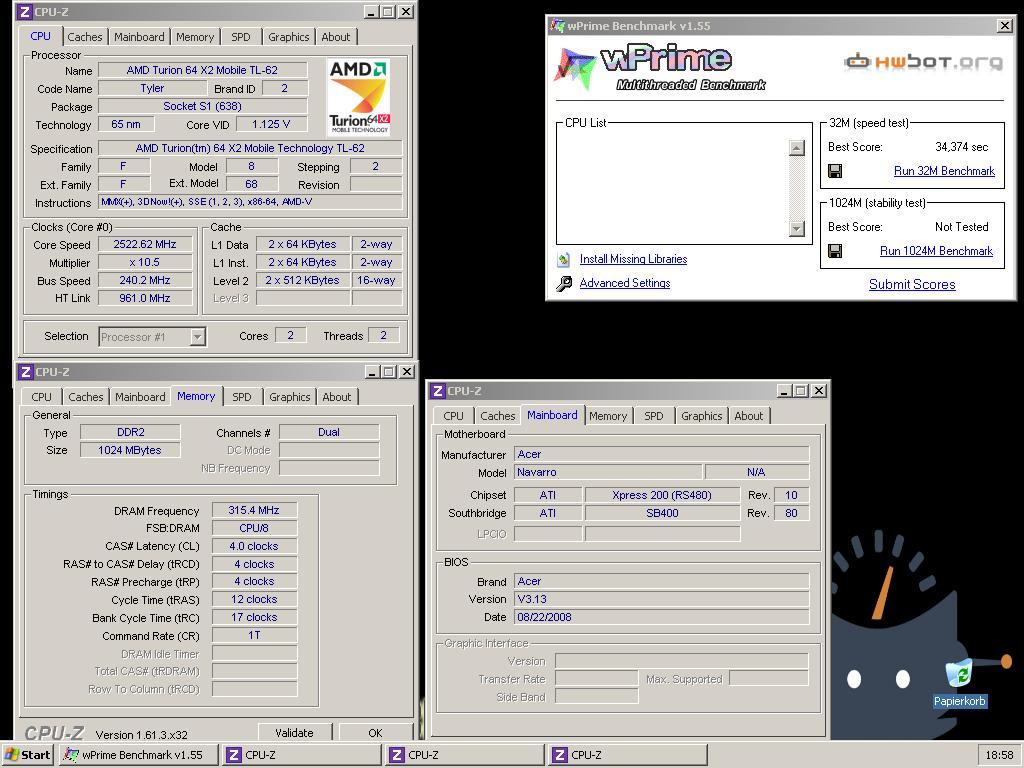This screenshot has height=768, width=1024.
Task: Click the Advanced Settings key icon
Action: (x=564, y=283)
